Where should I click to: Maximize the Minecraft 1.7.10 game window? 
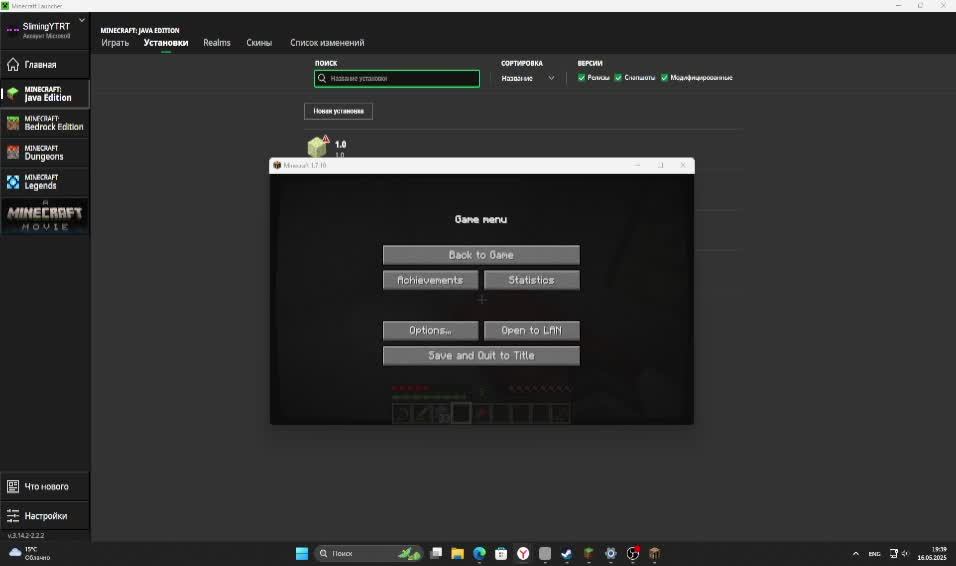[x=660, y=165]
